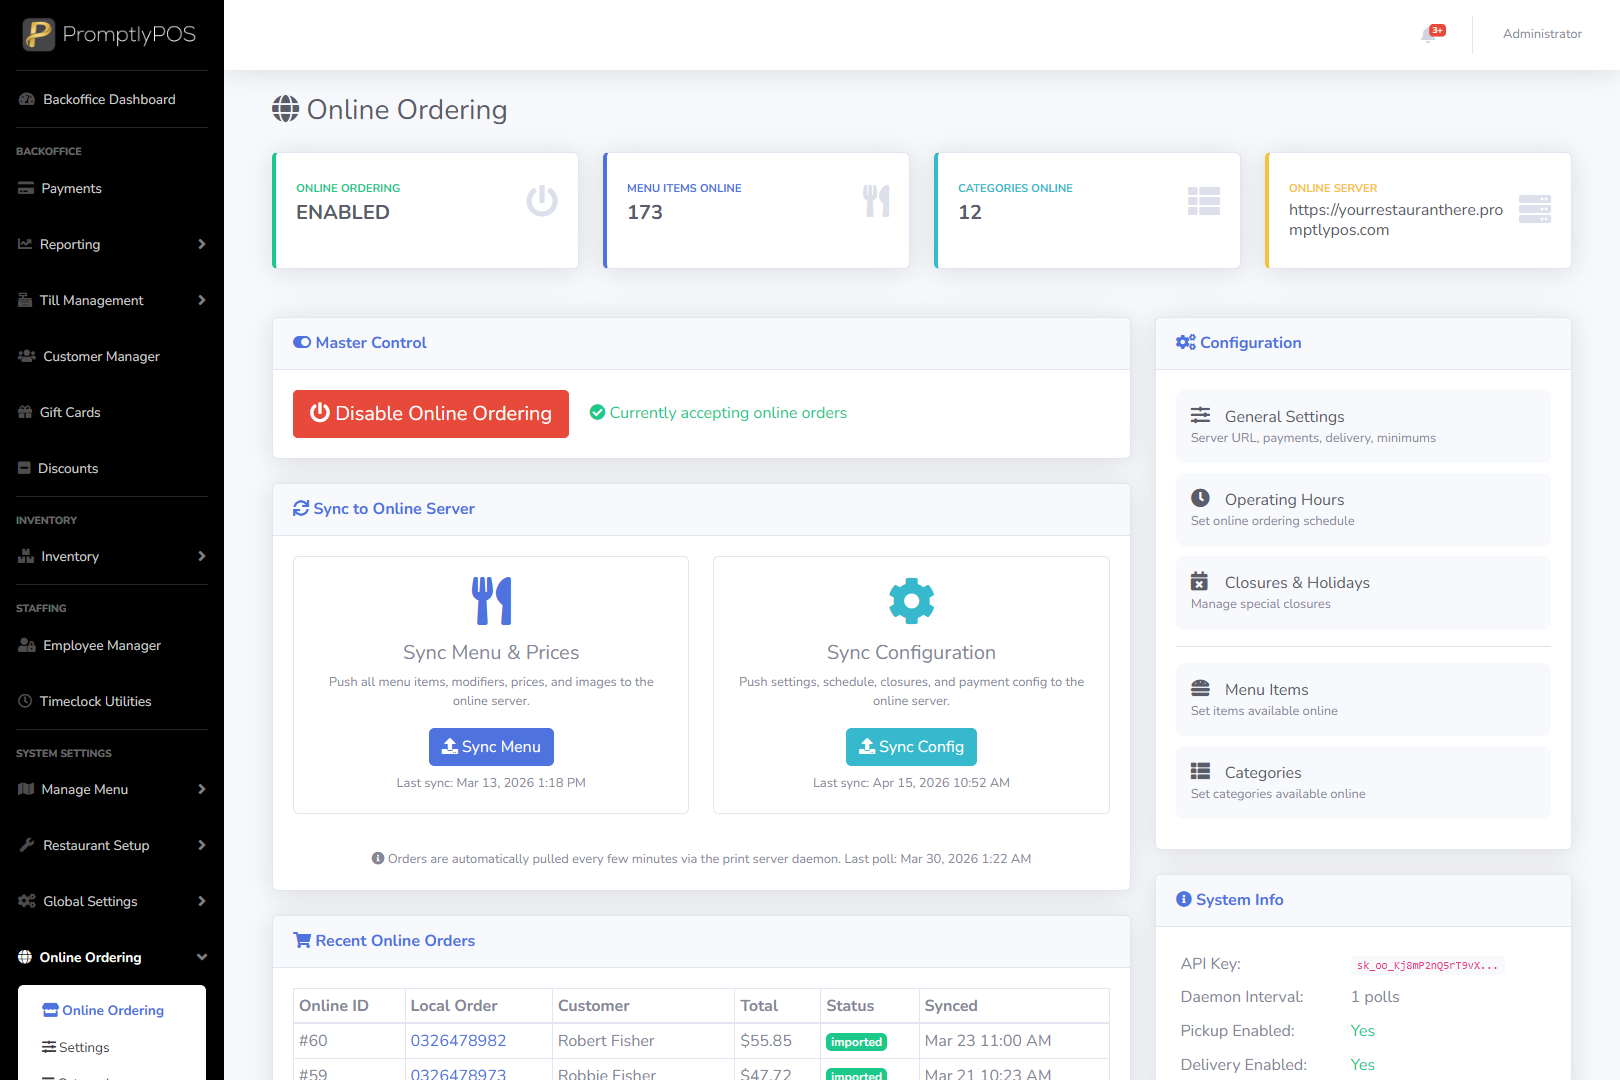Screen dimensions: 1620x1080
Task: Click the Online Ordering globe icon in sidebar
Action: (x=25, y=957)
